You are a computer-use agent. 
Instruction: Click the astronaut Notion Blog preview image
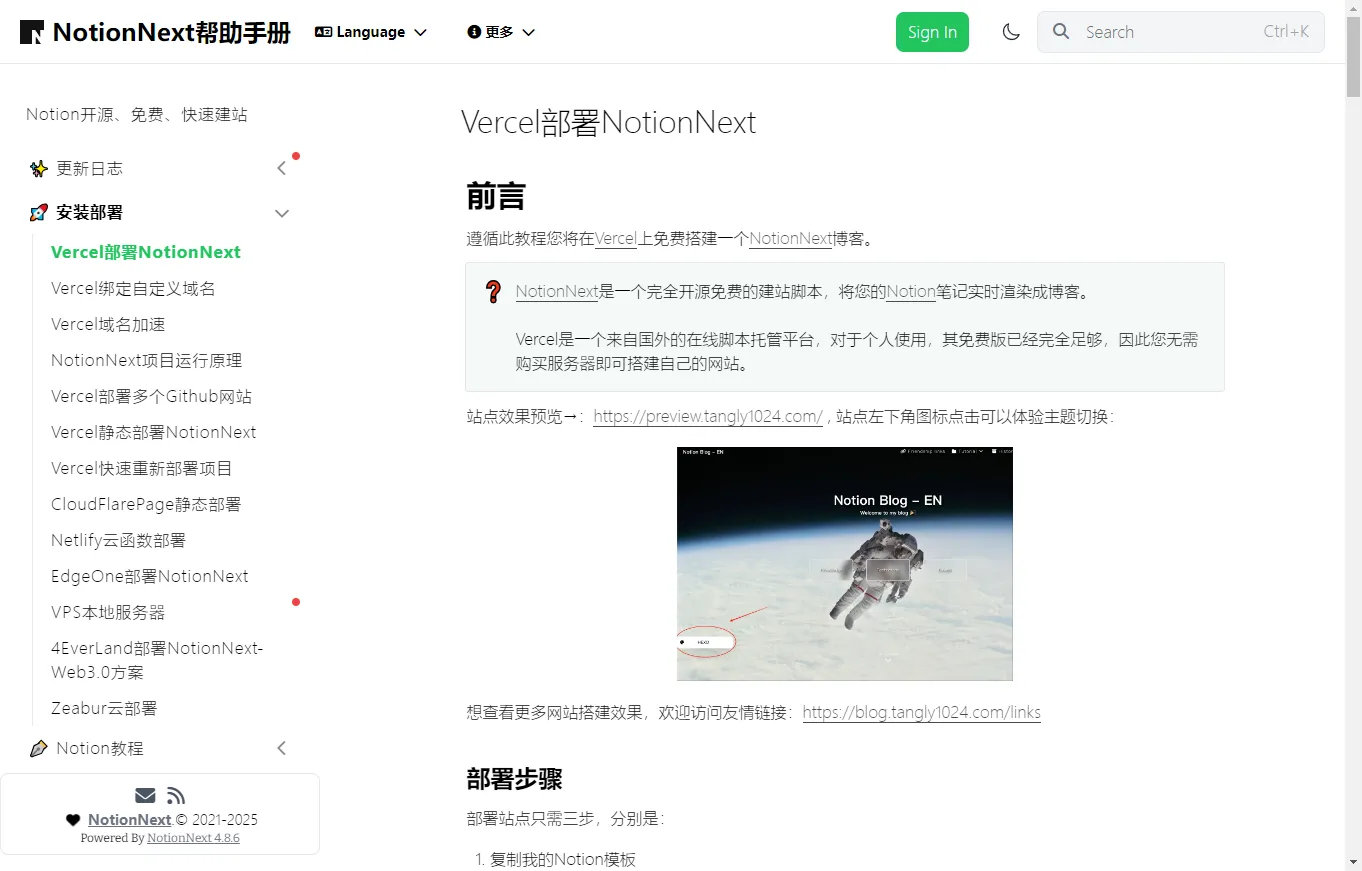click(845, 564)
